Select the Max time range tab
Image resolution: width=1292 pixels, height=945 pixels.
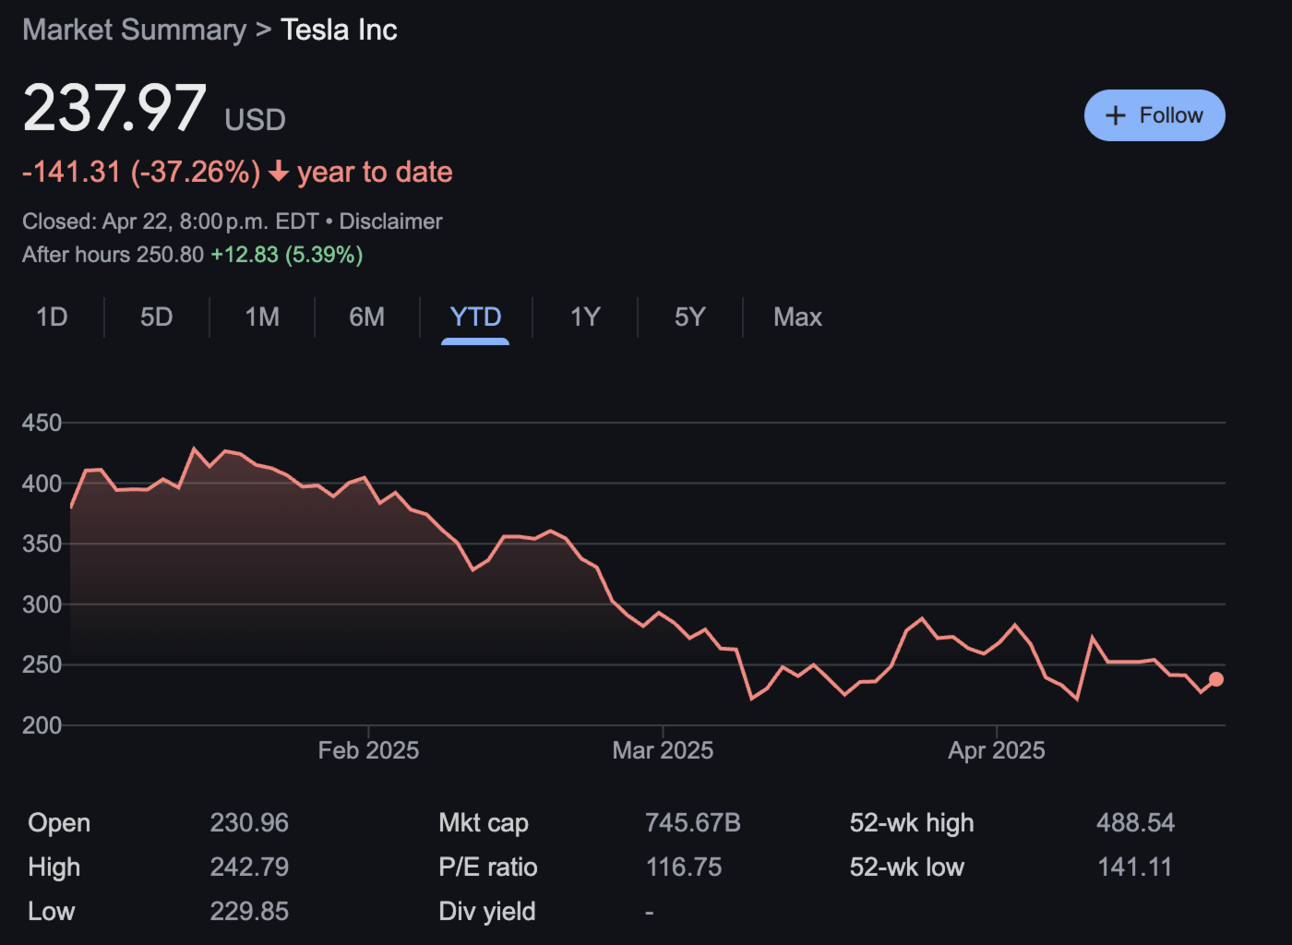798,317
